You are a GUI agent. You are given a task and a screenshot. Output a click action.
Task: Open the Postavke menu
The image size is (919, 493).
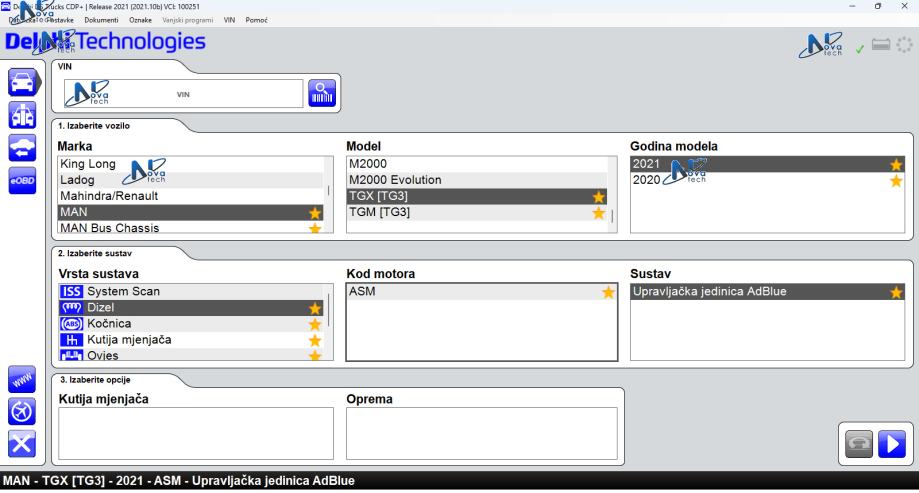coord(59,20)
